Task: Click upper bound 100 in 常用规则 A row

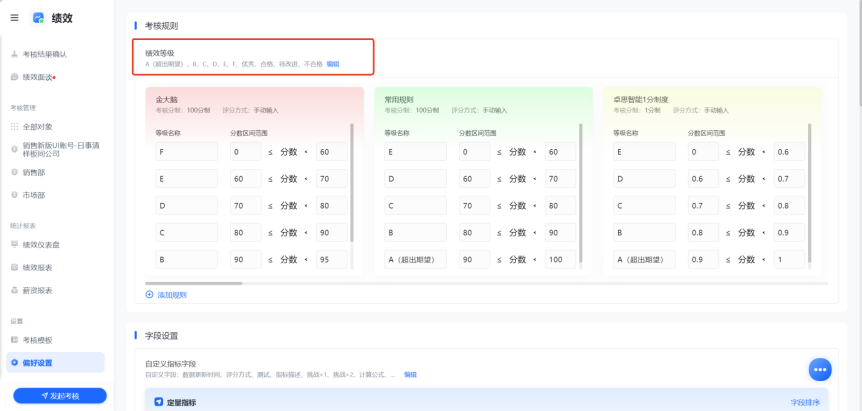Action: pyautogui.click(x=560, y=259)
